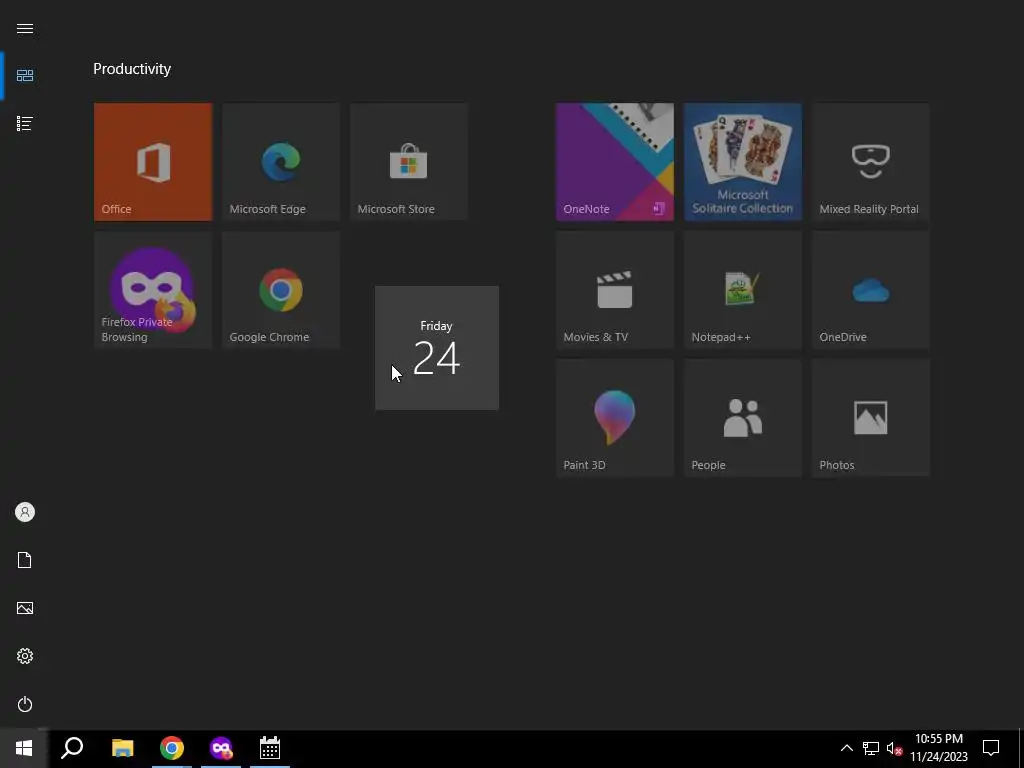The image size is (1024, 768).
Task: Open the OneDrive tile
Action: tap(871, 289)
